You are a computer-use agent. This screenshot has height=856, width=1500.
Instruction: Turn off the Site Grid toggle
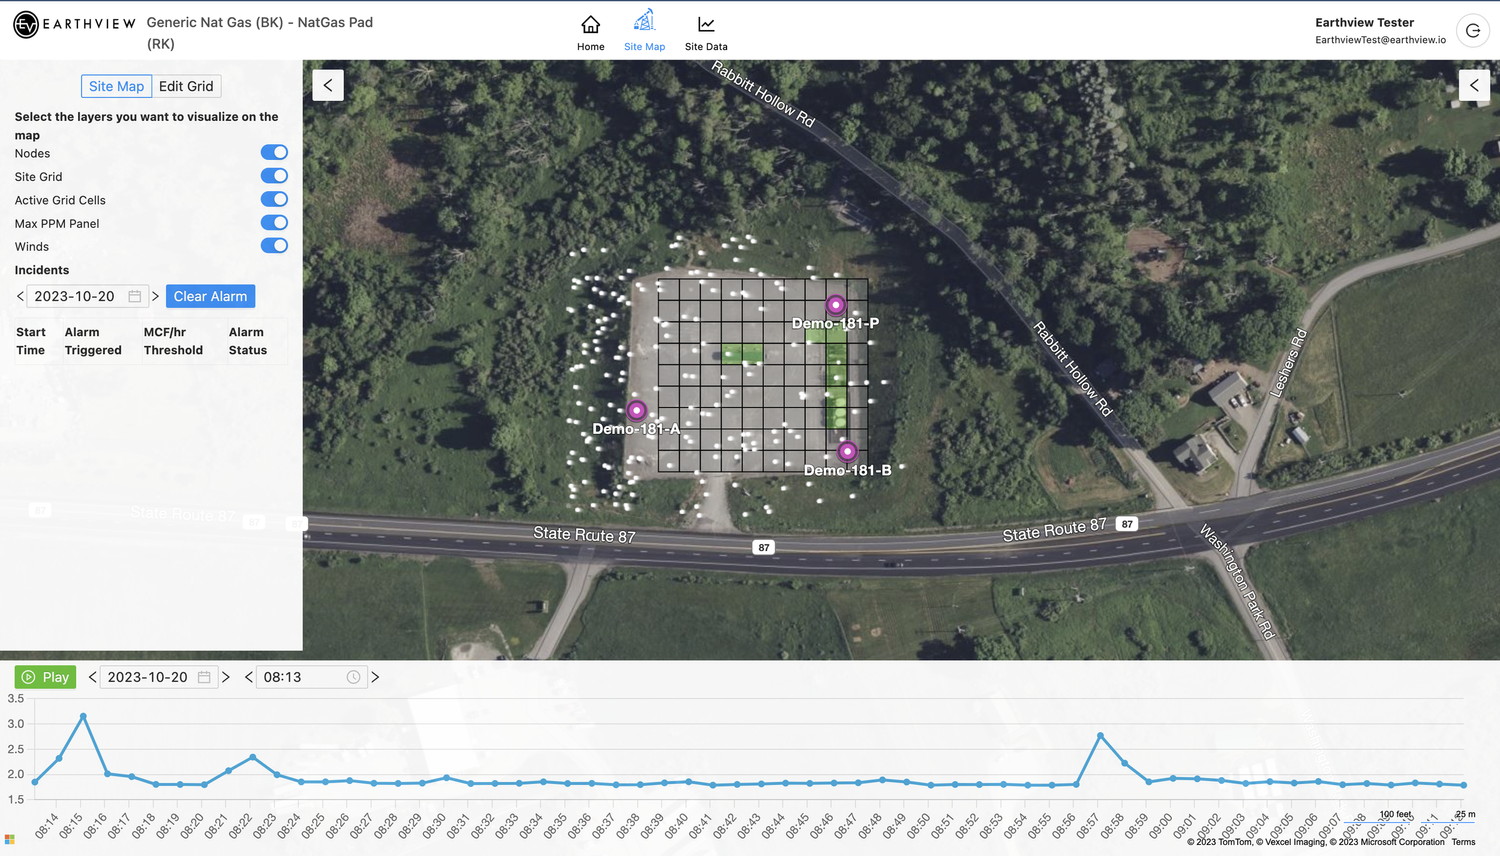pyautogui.click(x=274, y=175)
